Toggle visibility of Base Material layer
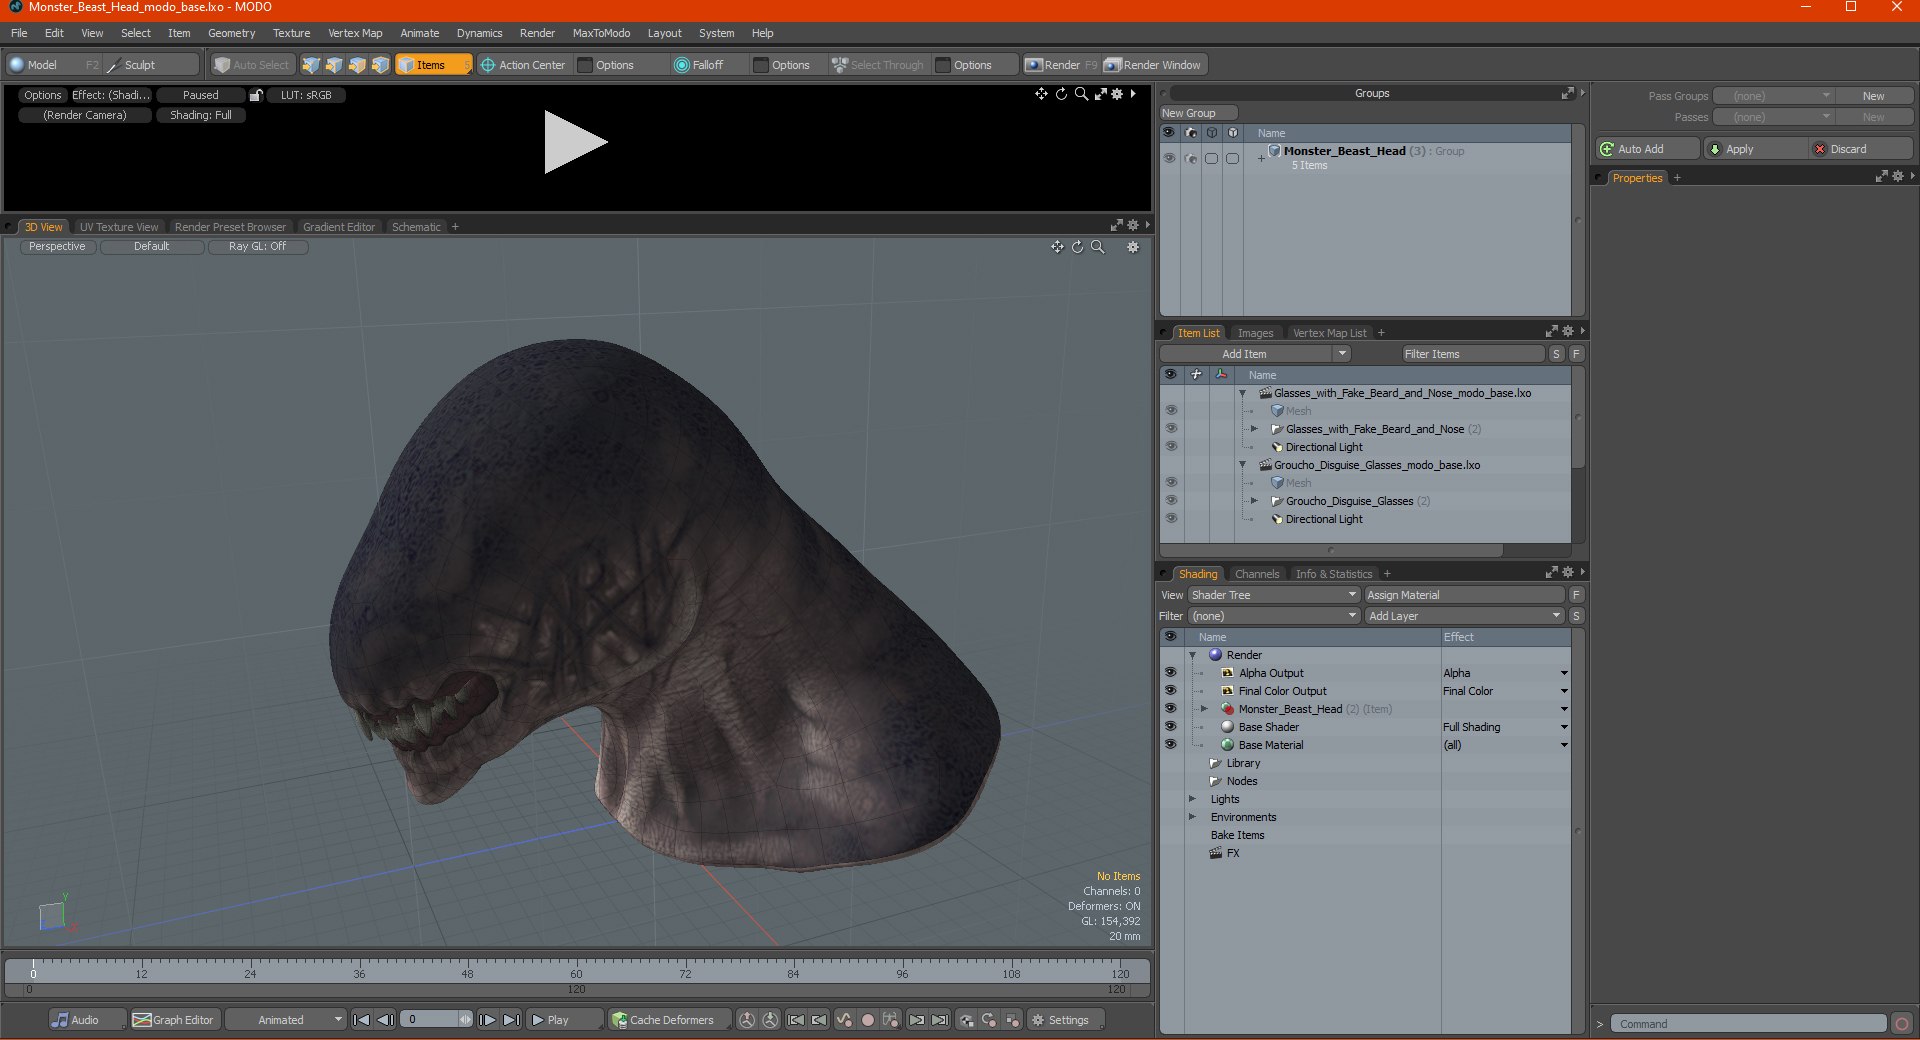Image resolution: width=1920 pixels, height=1040 pixels. 1170,745
